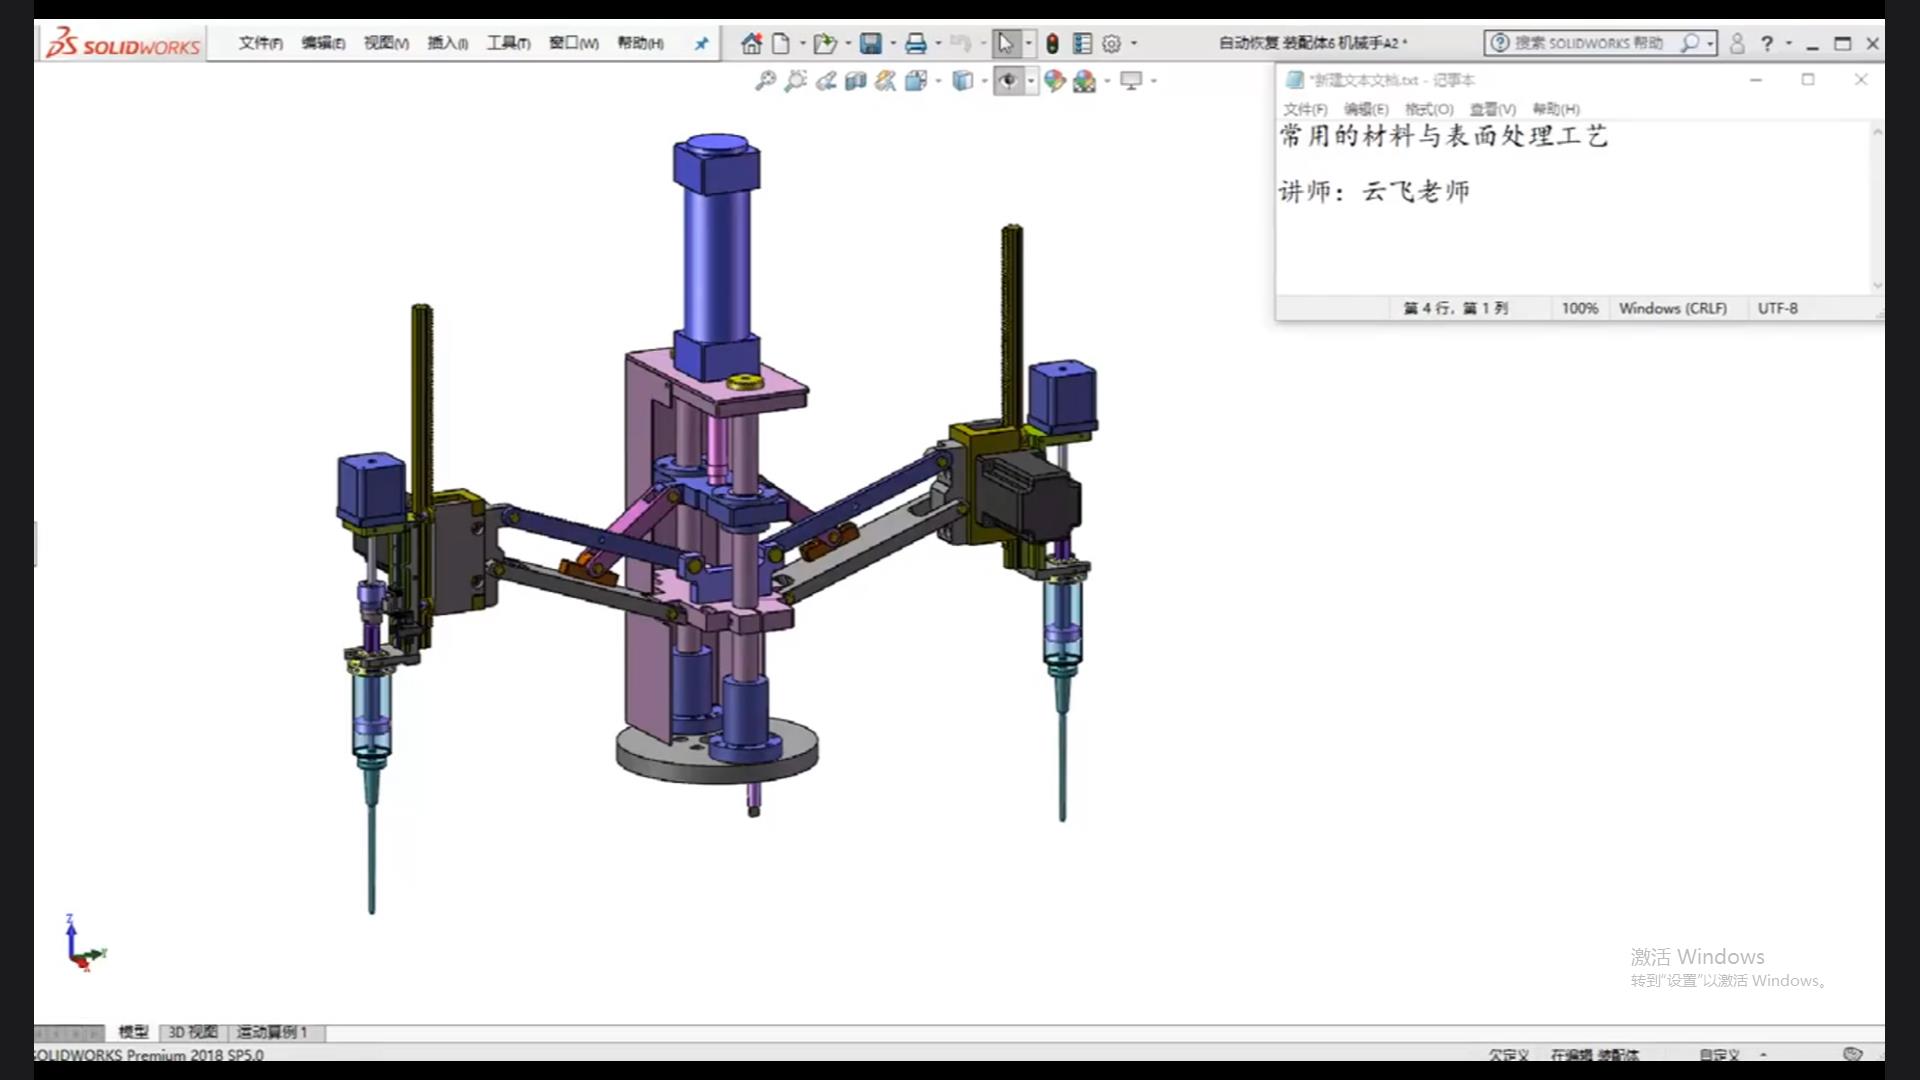
Task: Expand the Apply Scene dropdown arrow
Action: pyautogui.click(x=1107, y=81)
